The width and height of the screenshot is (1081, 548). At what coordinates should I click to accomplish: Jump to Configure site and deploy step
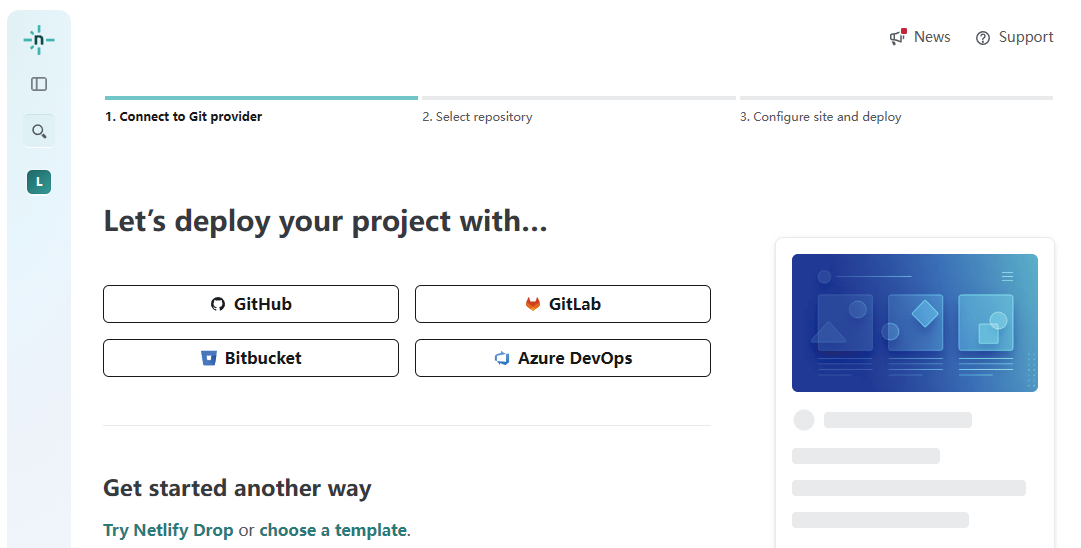pos(820,117)
